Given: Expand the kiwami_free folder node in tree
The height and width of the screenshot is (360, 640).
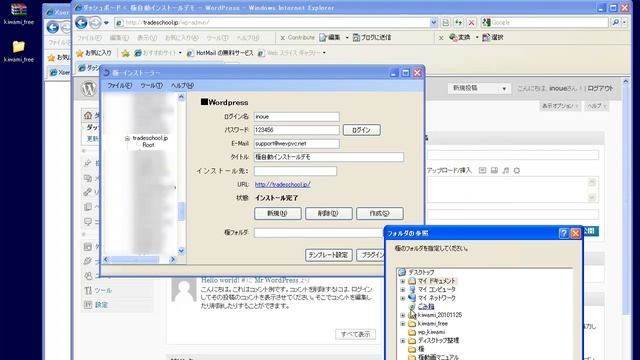Looking at the screenshot, I should tap(403, 324).
